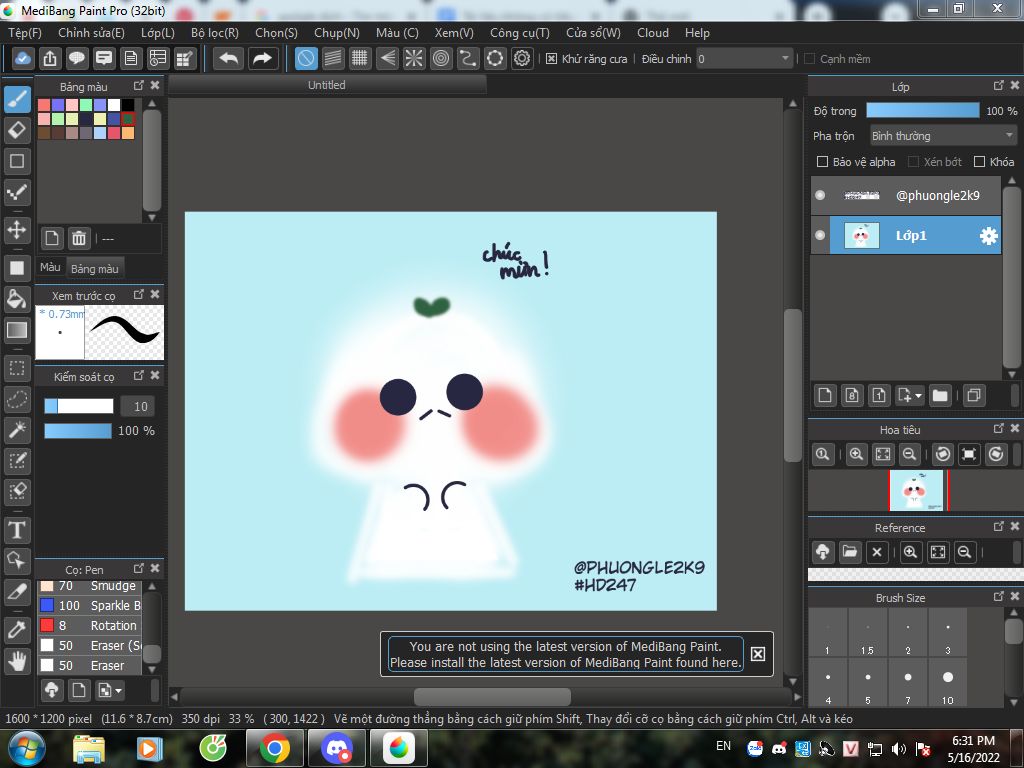Open the Lớp(L) menu

point(158,33)
